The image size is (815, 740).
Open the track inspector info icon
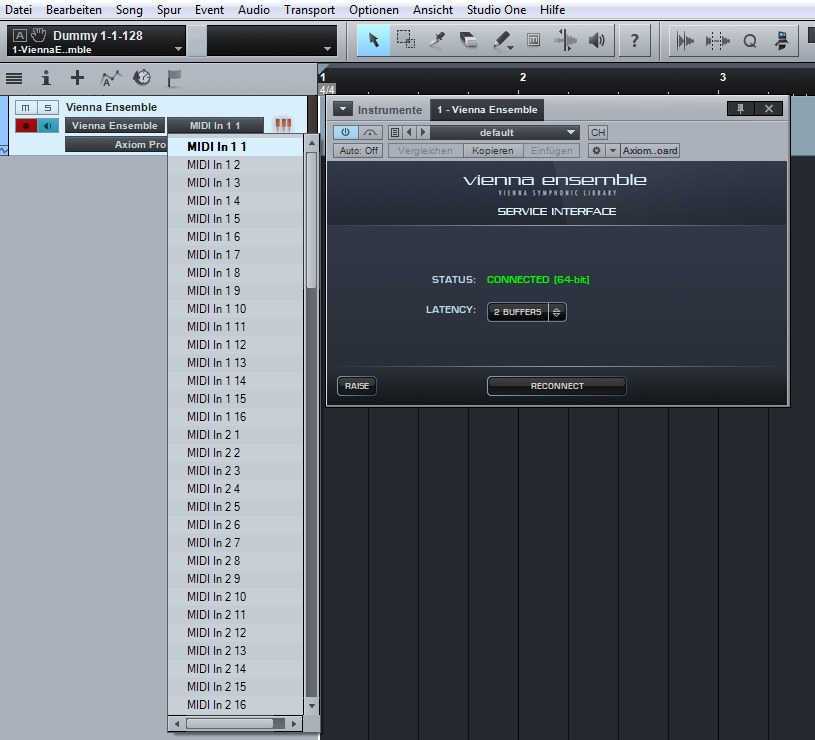[x=46, y=78]
